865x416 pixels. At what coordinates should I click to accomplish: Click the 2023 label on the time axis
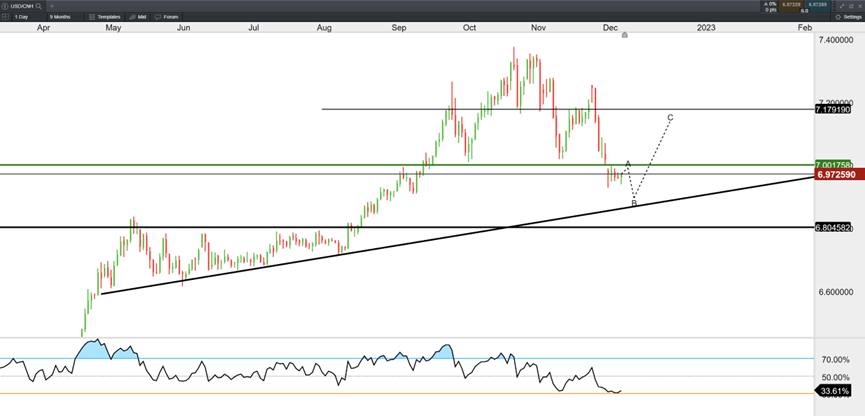(706, 28)
